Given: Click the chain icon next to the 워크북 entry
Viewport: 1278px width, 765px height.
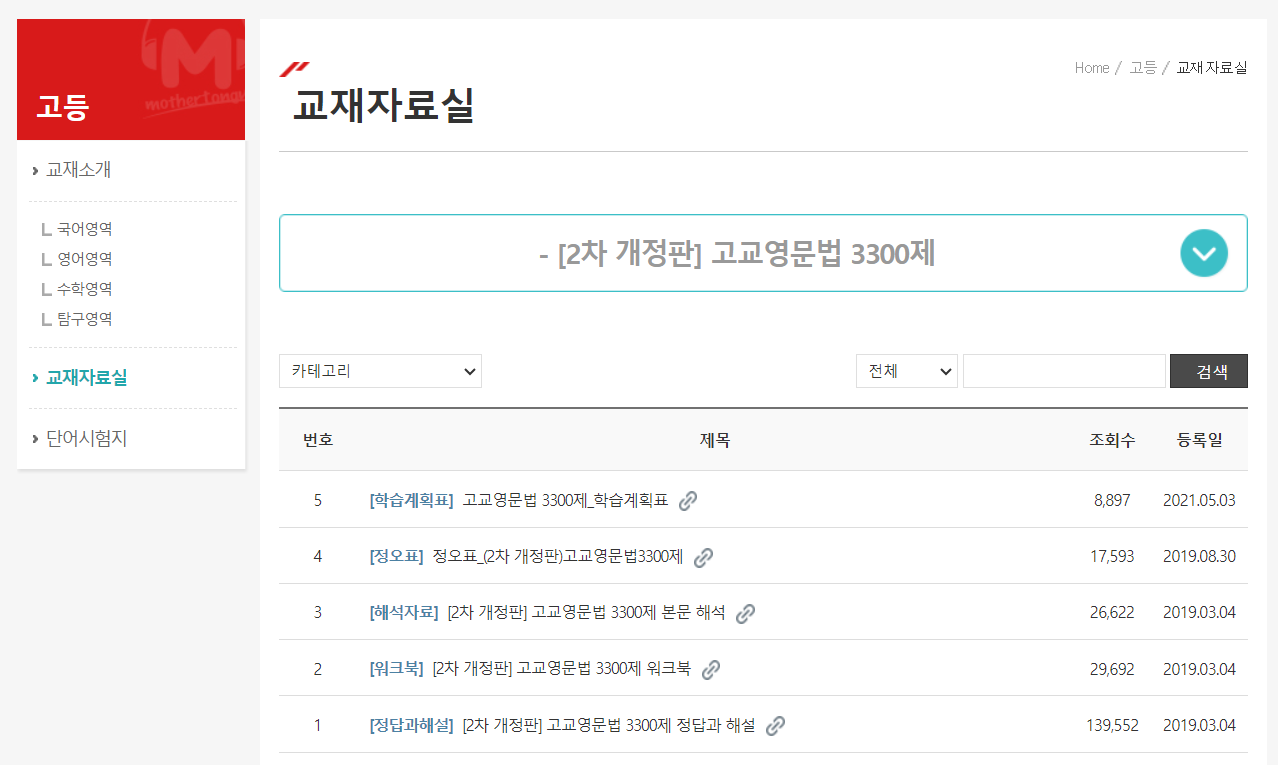Looking at the screenshot, I should click(711, 667).
